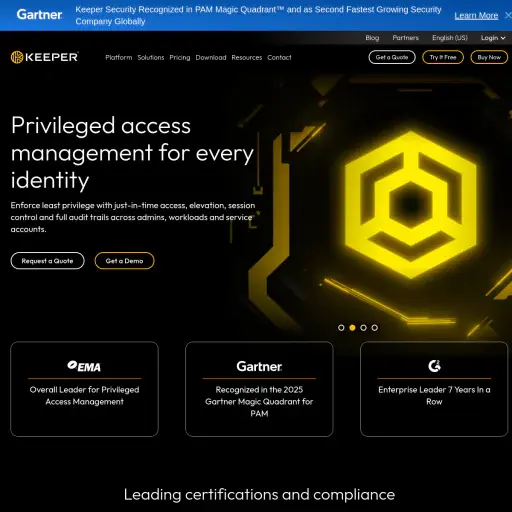
Task: Select the fourth carousel slide dot
Action: 375,328
